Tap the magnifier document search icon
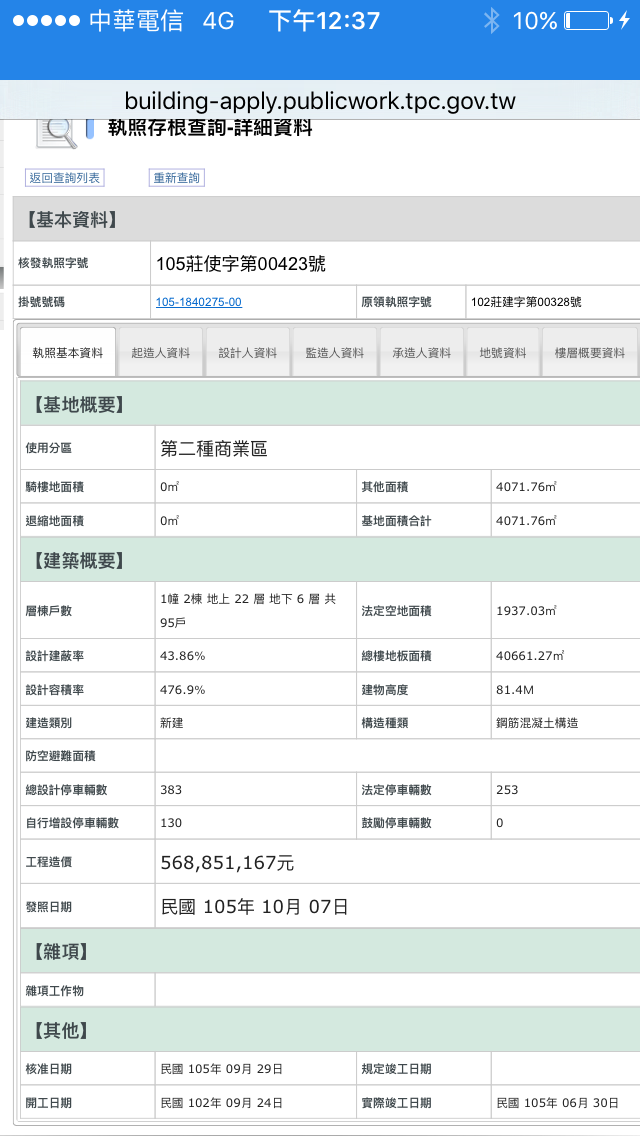This screenshot has width=640, height=1136. [57, 133]
